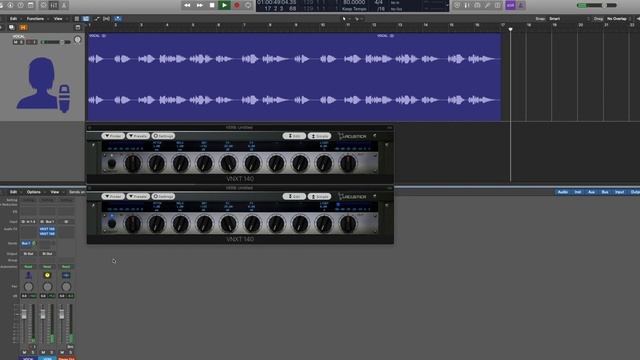640x360 pixels.
Task: Open Settings in lower VNXT 140 plugin
Action: point(163,196)
